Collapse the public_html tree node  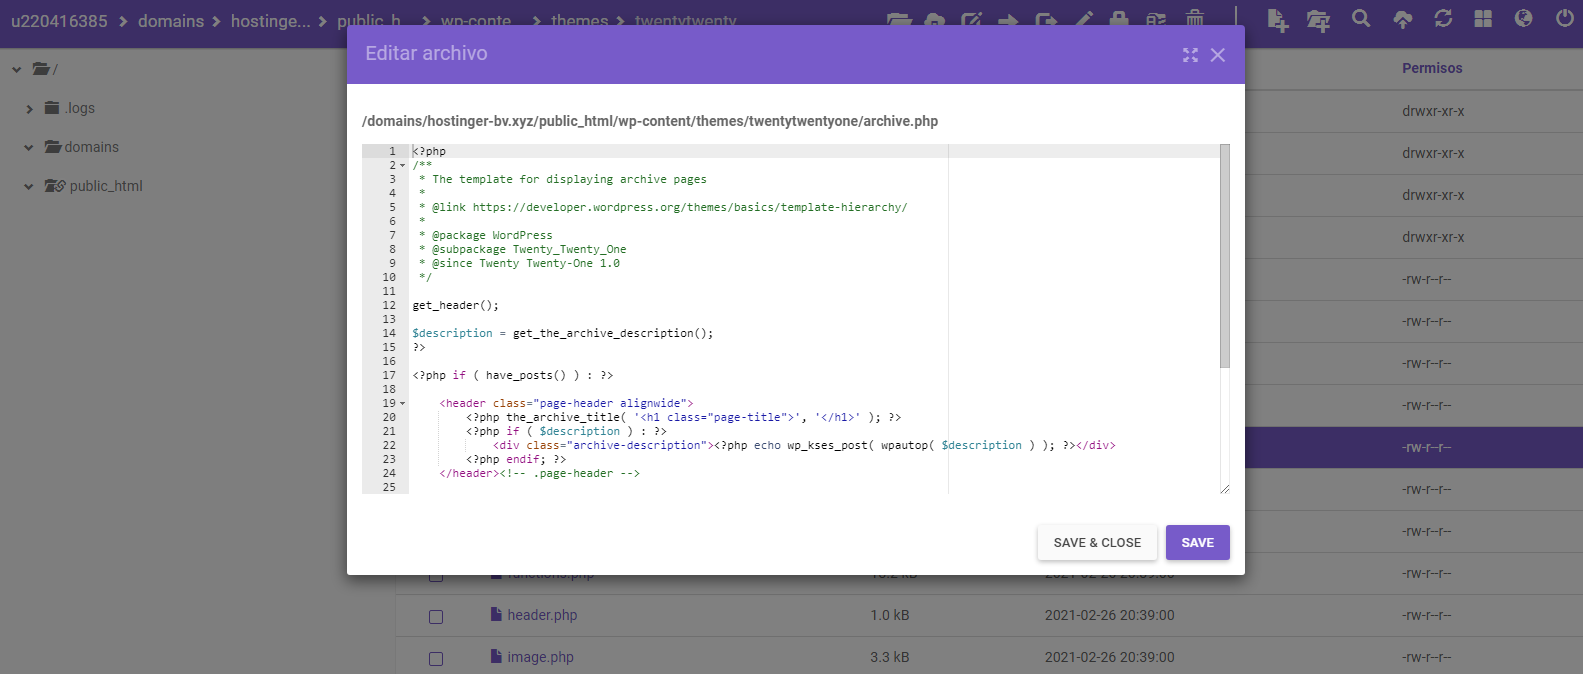(29, 187)
